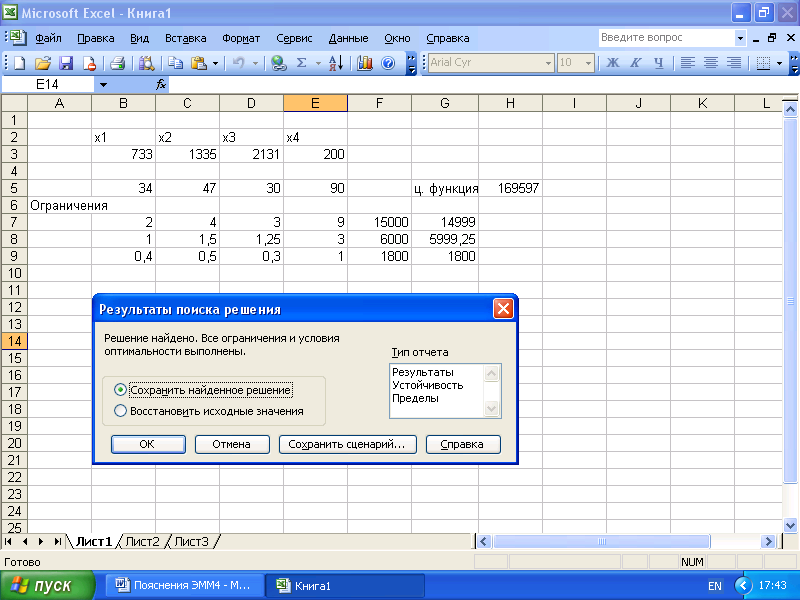Viewport: 800px width, 600px height.
Task: Select the Пределы report type
Action: point(415,398)
